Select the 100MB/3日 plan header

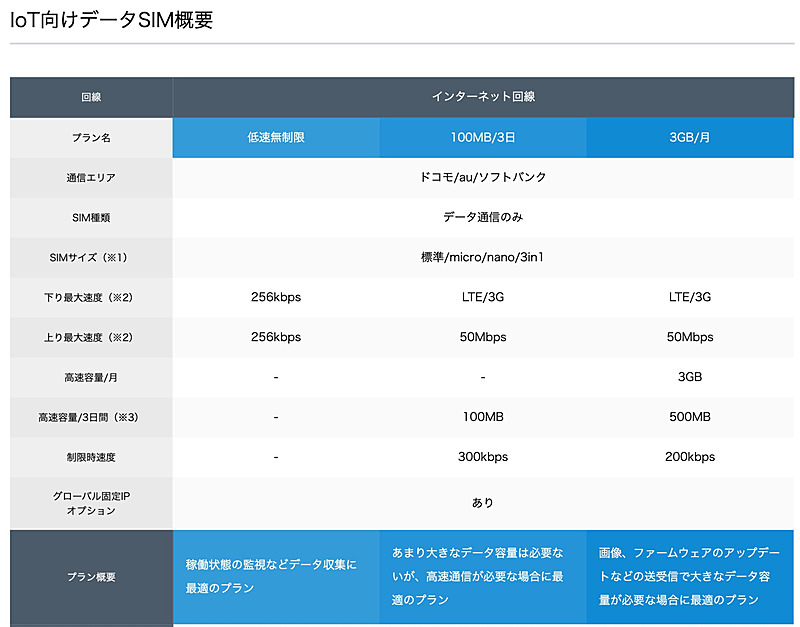pyautogui.click(x=483, y=138)
